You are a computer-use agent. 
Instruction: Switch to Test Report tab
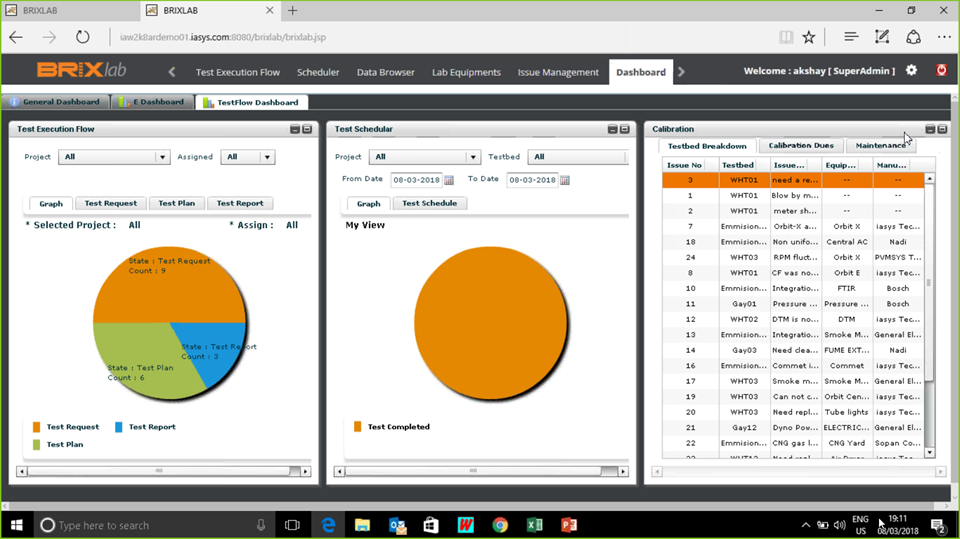(x=240, y=203)
